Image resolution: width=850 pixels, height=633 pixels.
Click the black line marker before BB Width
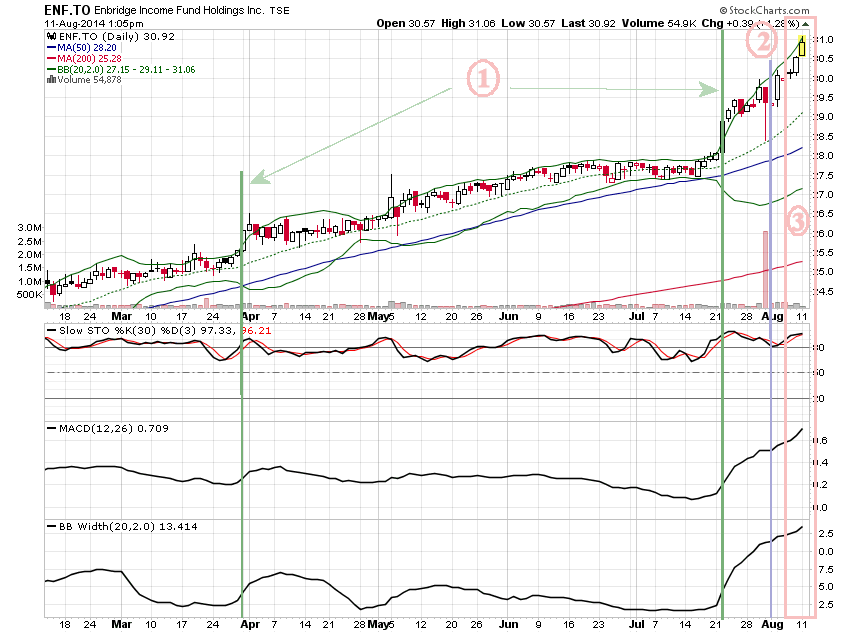click(x=51, y=526)
